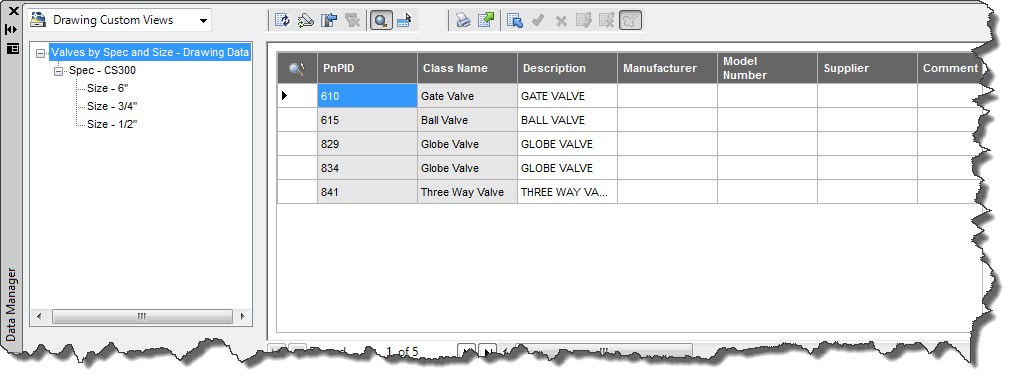The width and height of the screenshot is (1017, 386).
Task: Open the palette properties menu icon
Action: coord(12,49)
